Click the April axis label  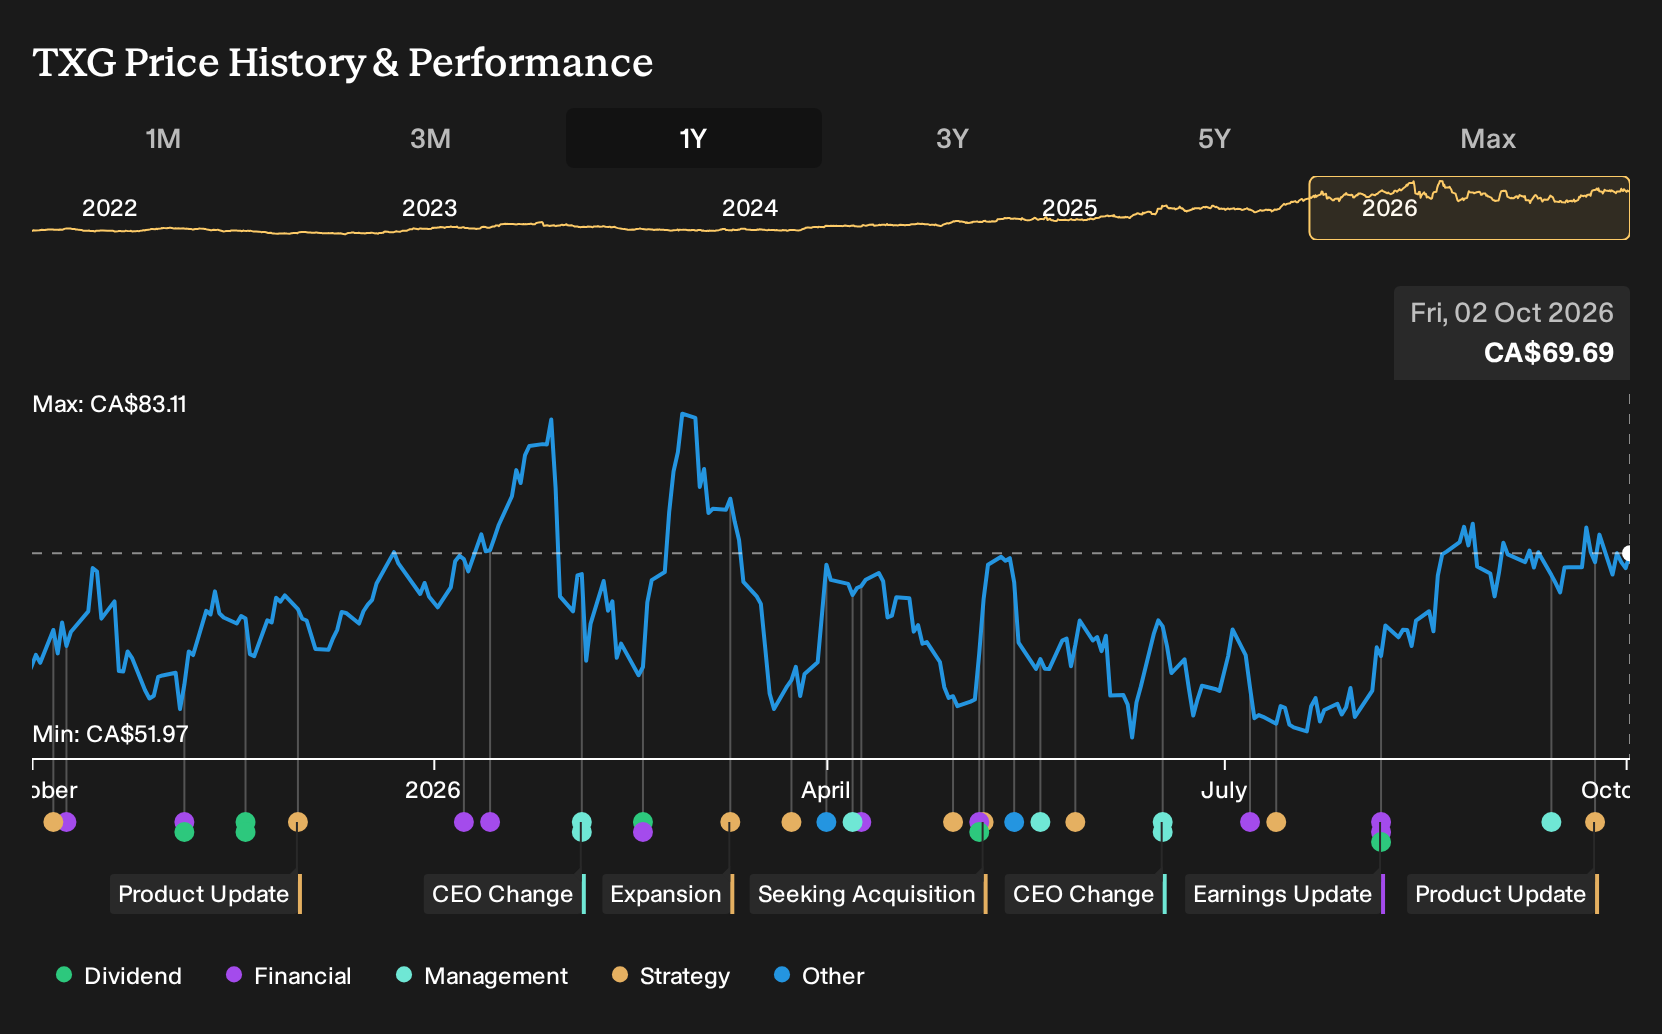coord(826,790)
